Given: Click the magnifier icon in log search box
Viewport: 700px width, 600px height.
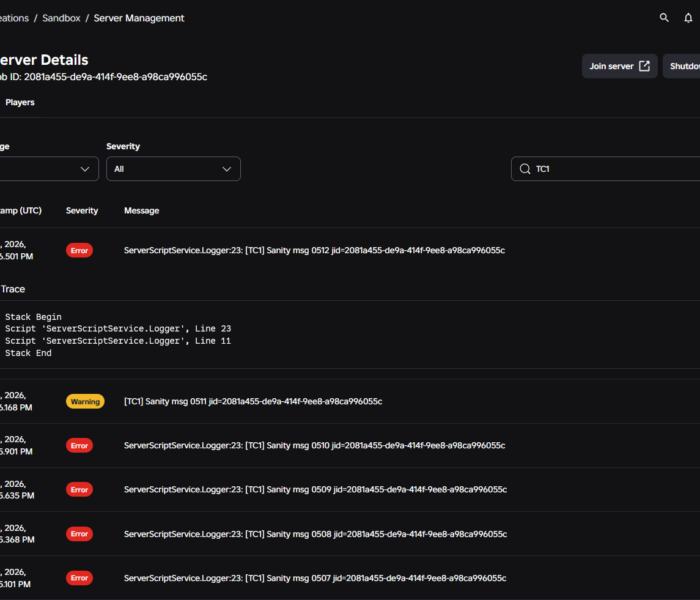Looking at the screenshot, I should pyautogui.click(x=525, y=169).
